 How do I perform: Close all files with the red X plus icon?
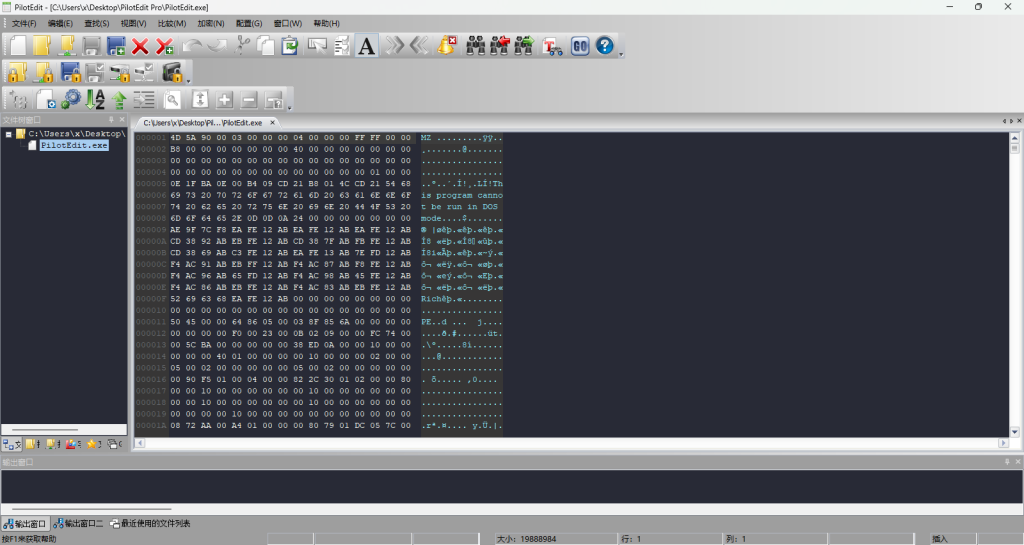point(165,46)
